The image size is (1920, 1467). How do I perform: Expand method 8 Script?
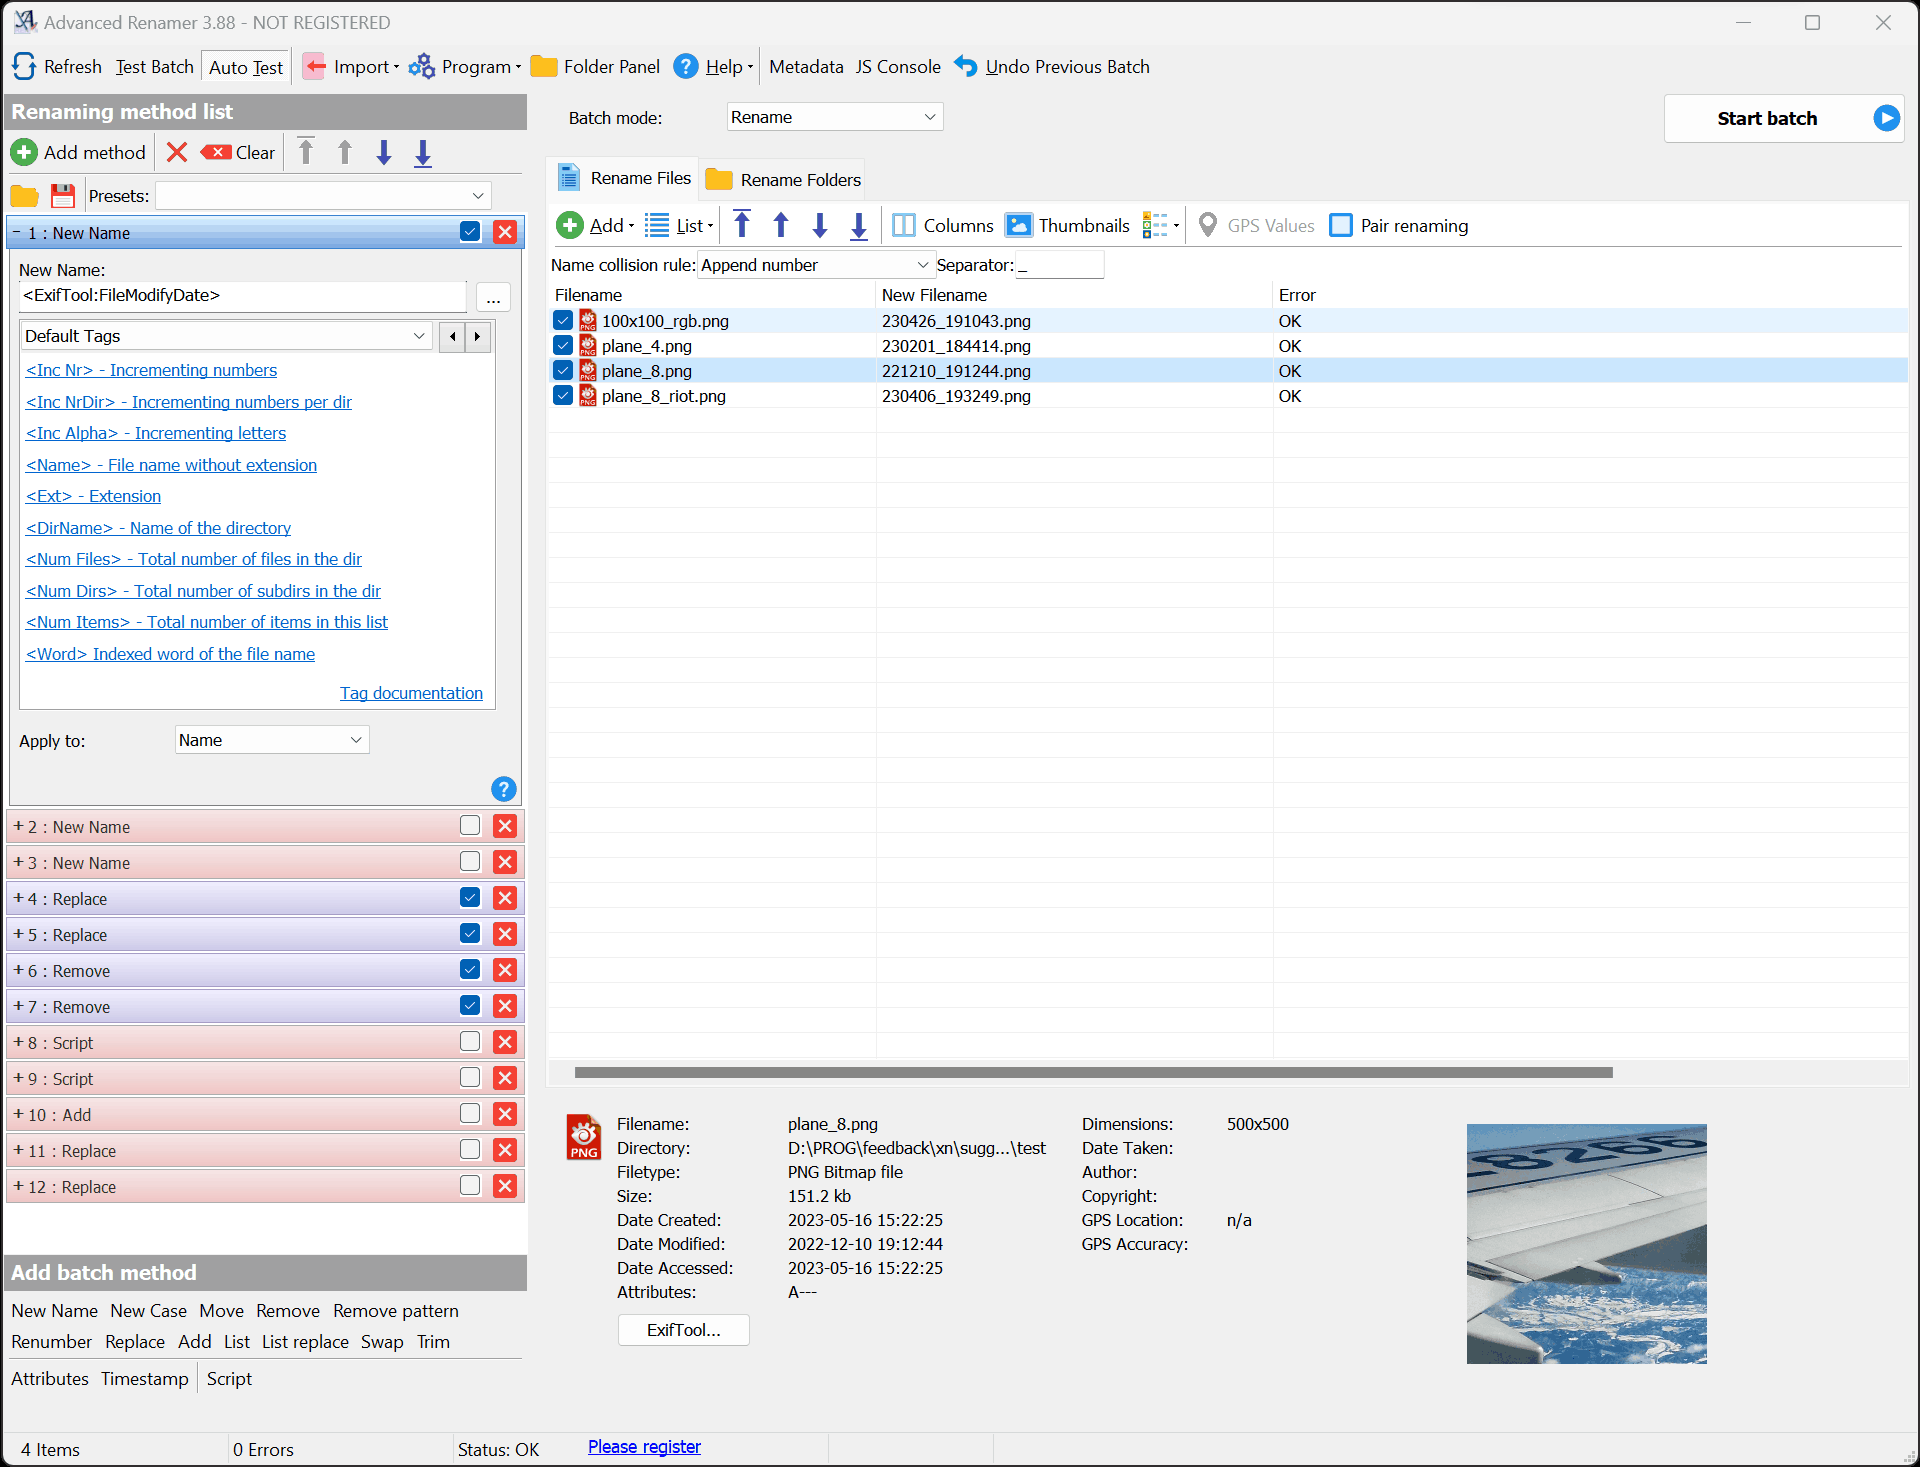(x=18, y=1042)
